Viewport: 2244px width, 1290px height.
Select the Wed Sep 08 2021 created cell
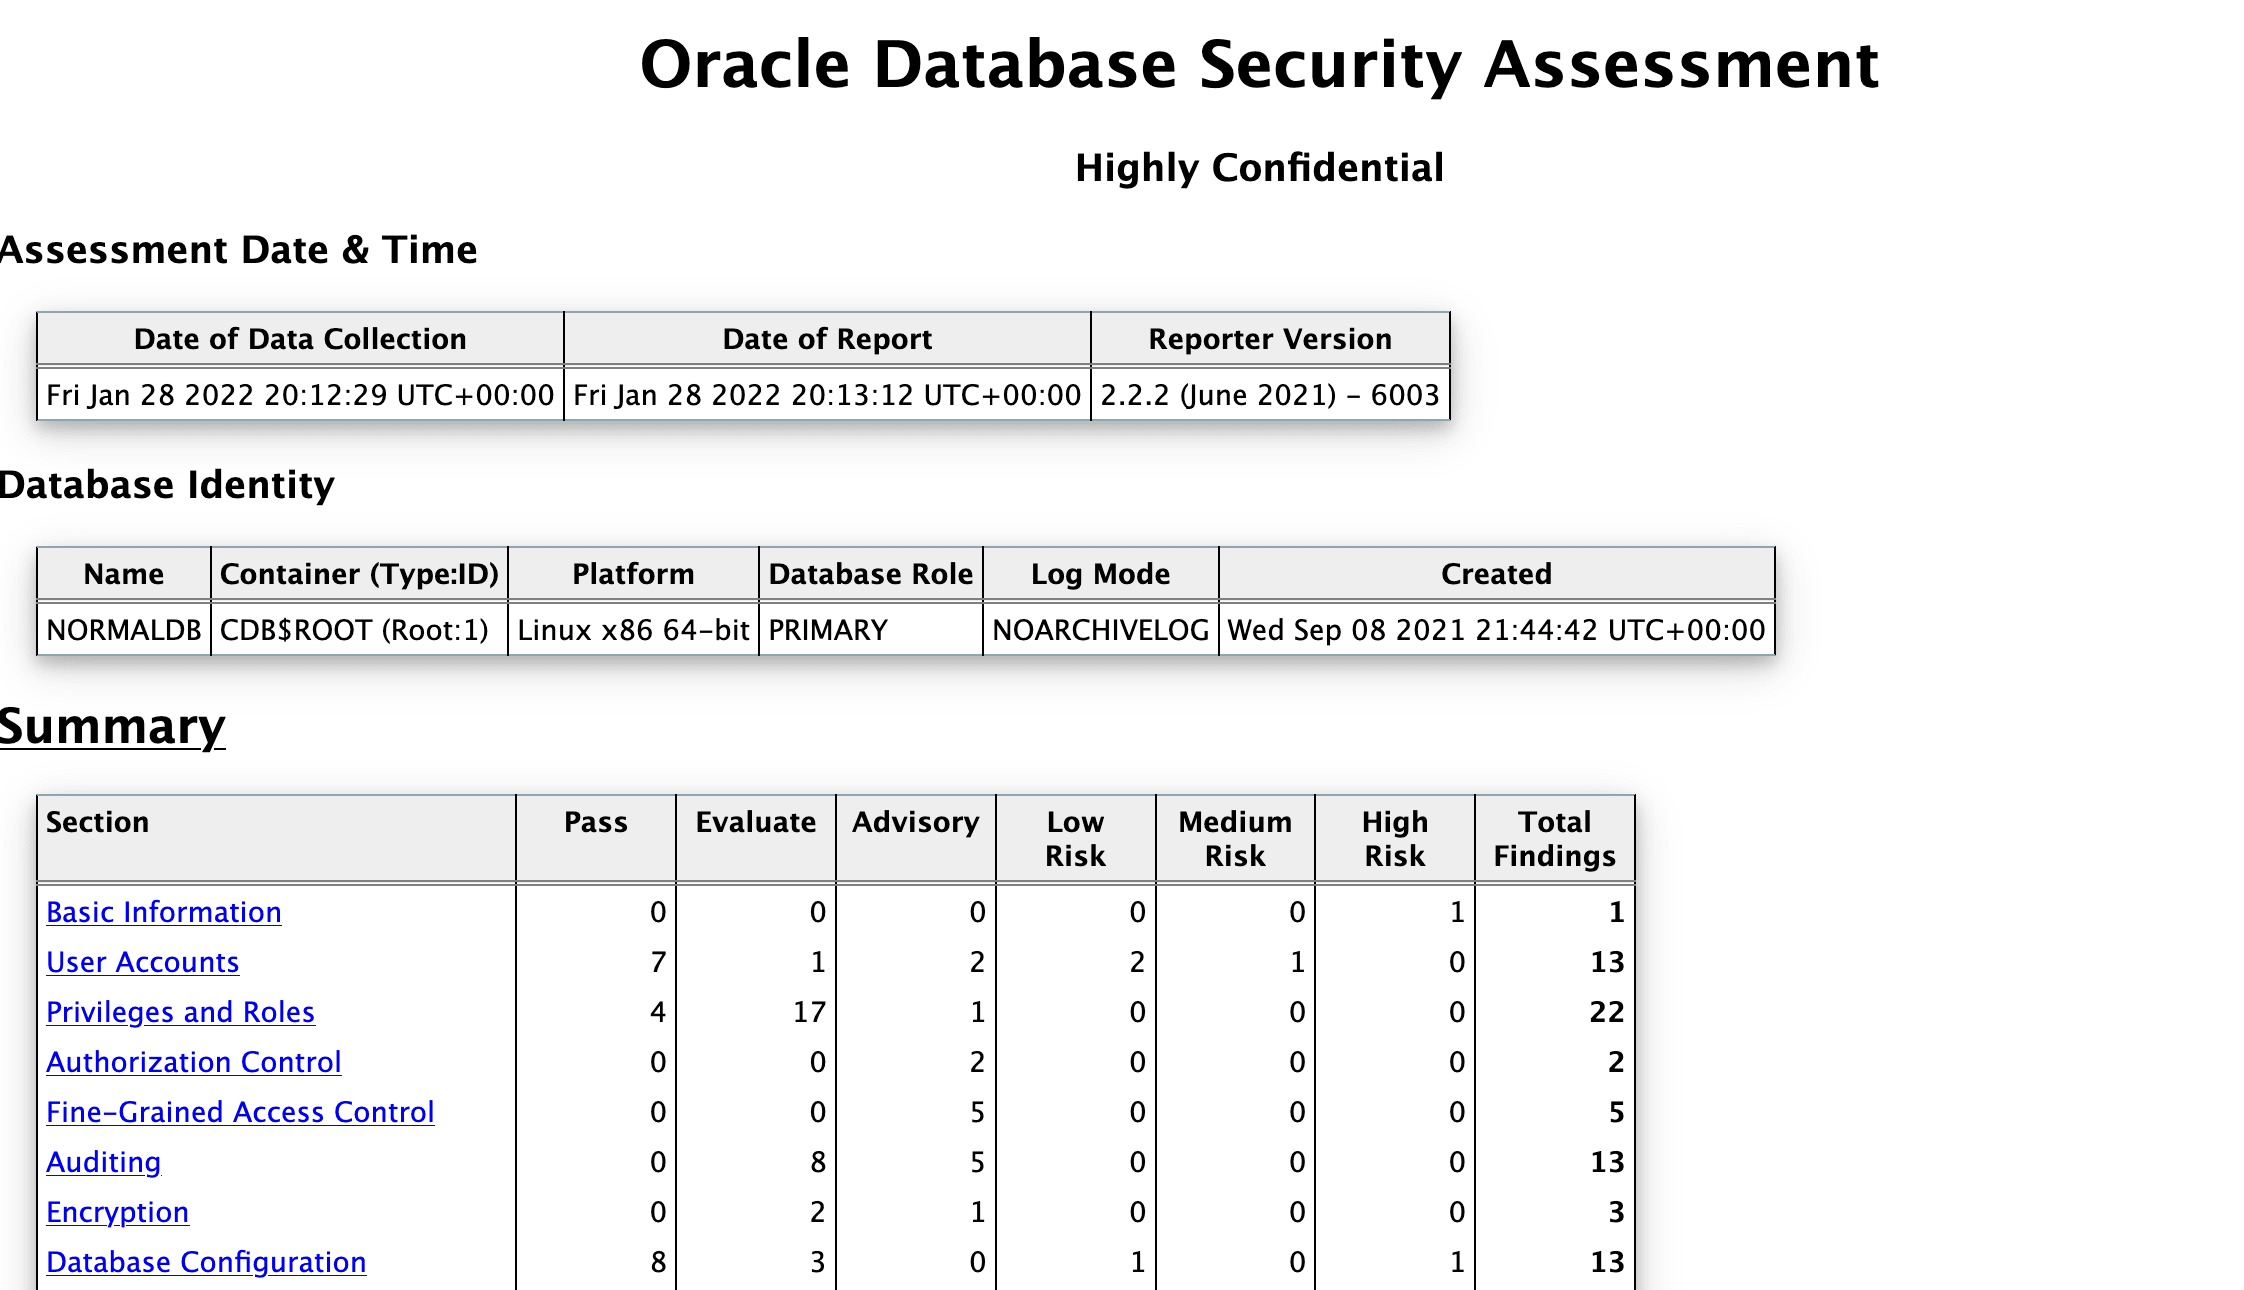pyautogui.click(x=1497, y=630)
